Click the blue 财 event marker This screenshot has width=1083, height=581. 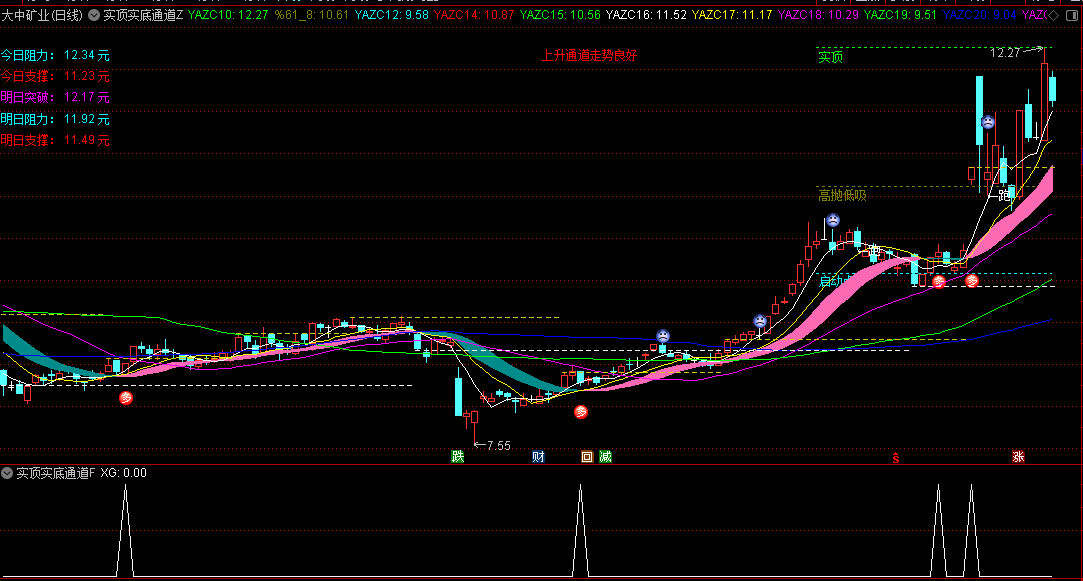[538, 457]
